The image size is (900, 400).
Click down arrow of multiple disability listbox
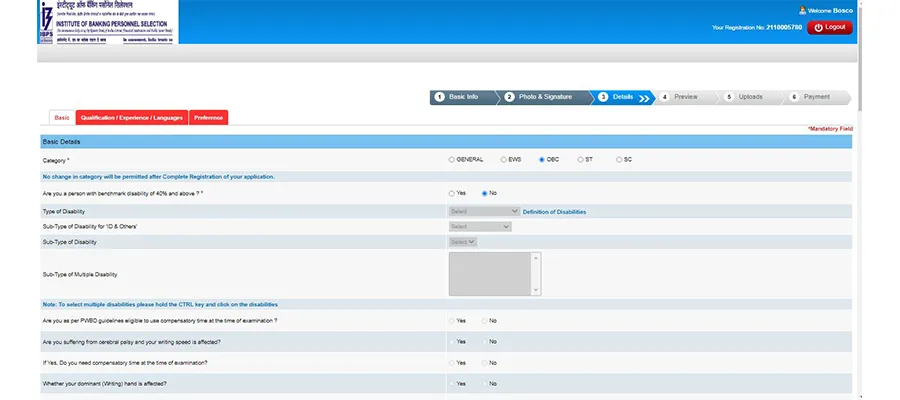tap(536, 290)
